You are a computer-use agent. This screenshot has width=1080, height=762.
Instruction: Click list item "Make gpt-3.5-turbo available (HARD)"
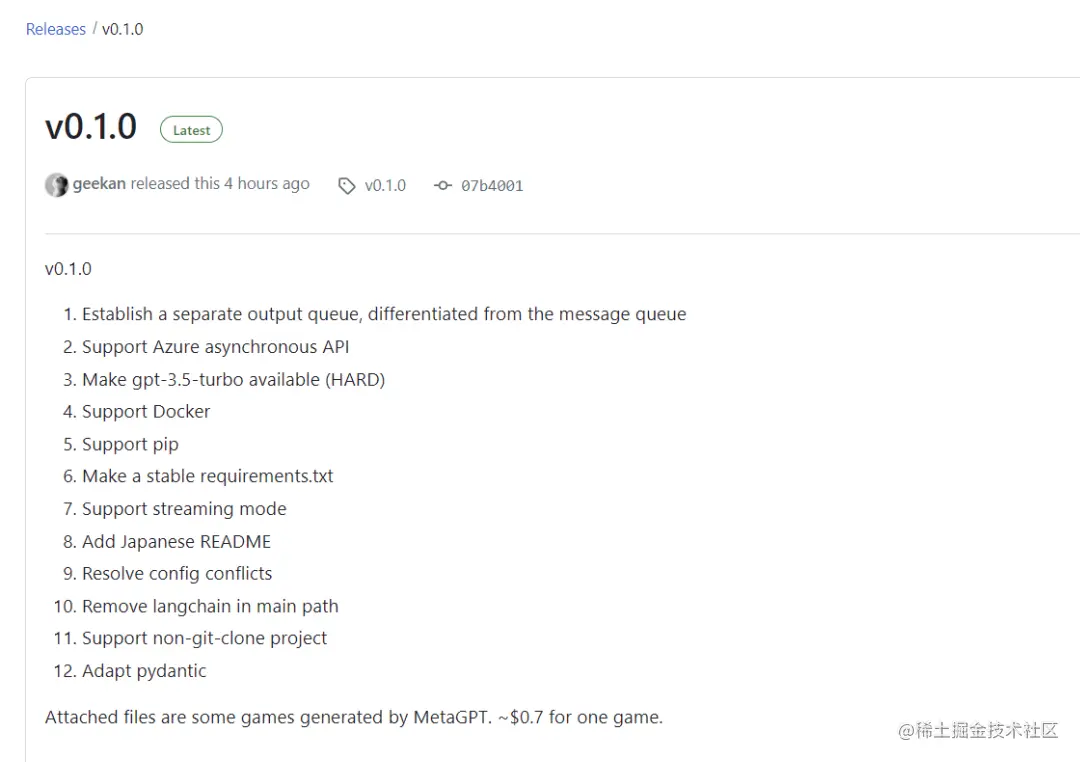point(233,380)
